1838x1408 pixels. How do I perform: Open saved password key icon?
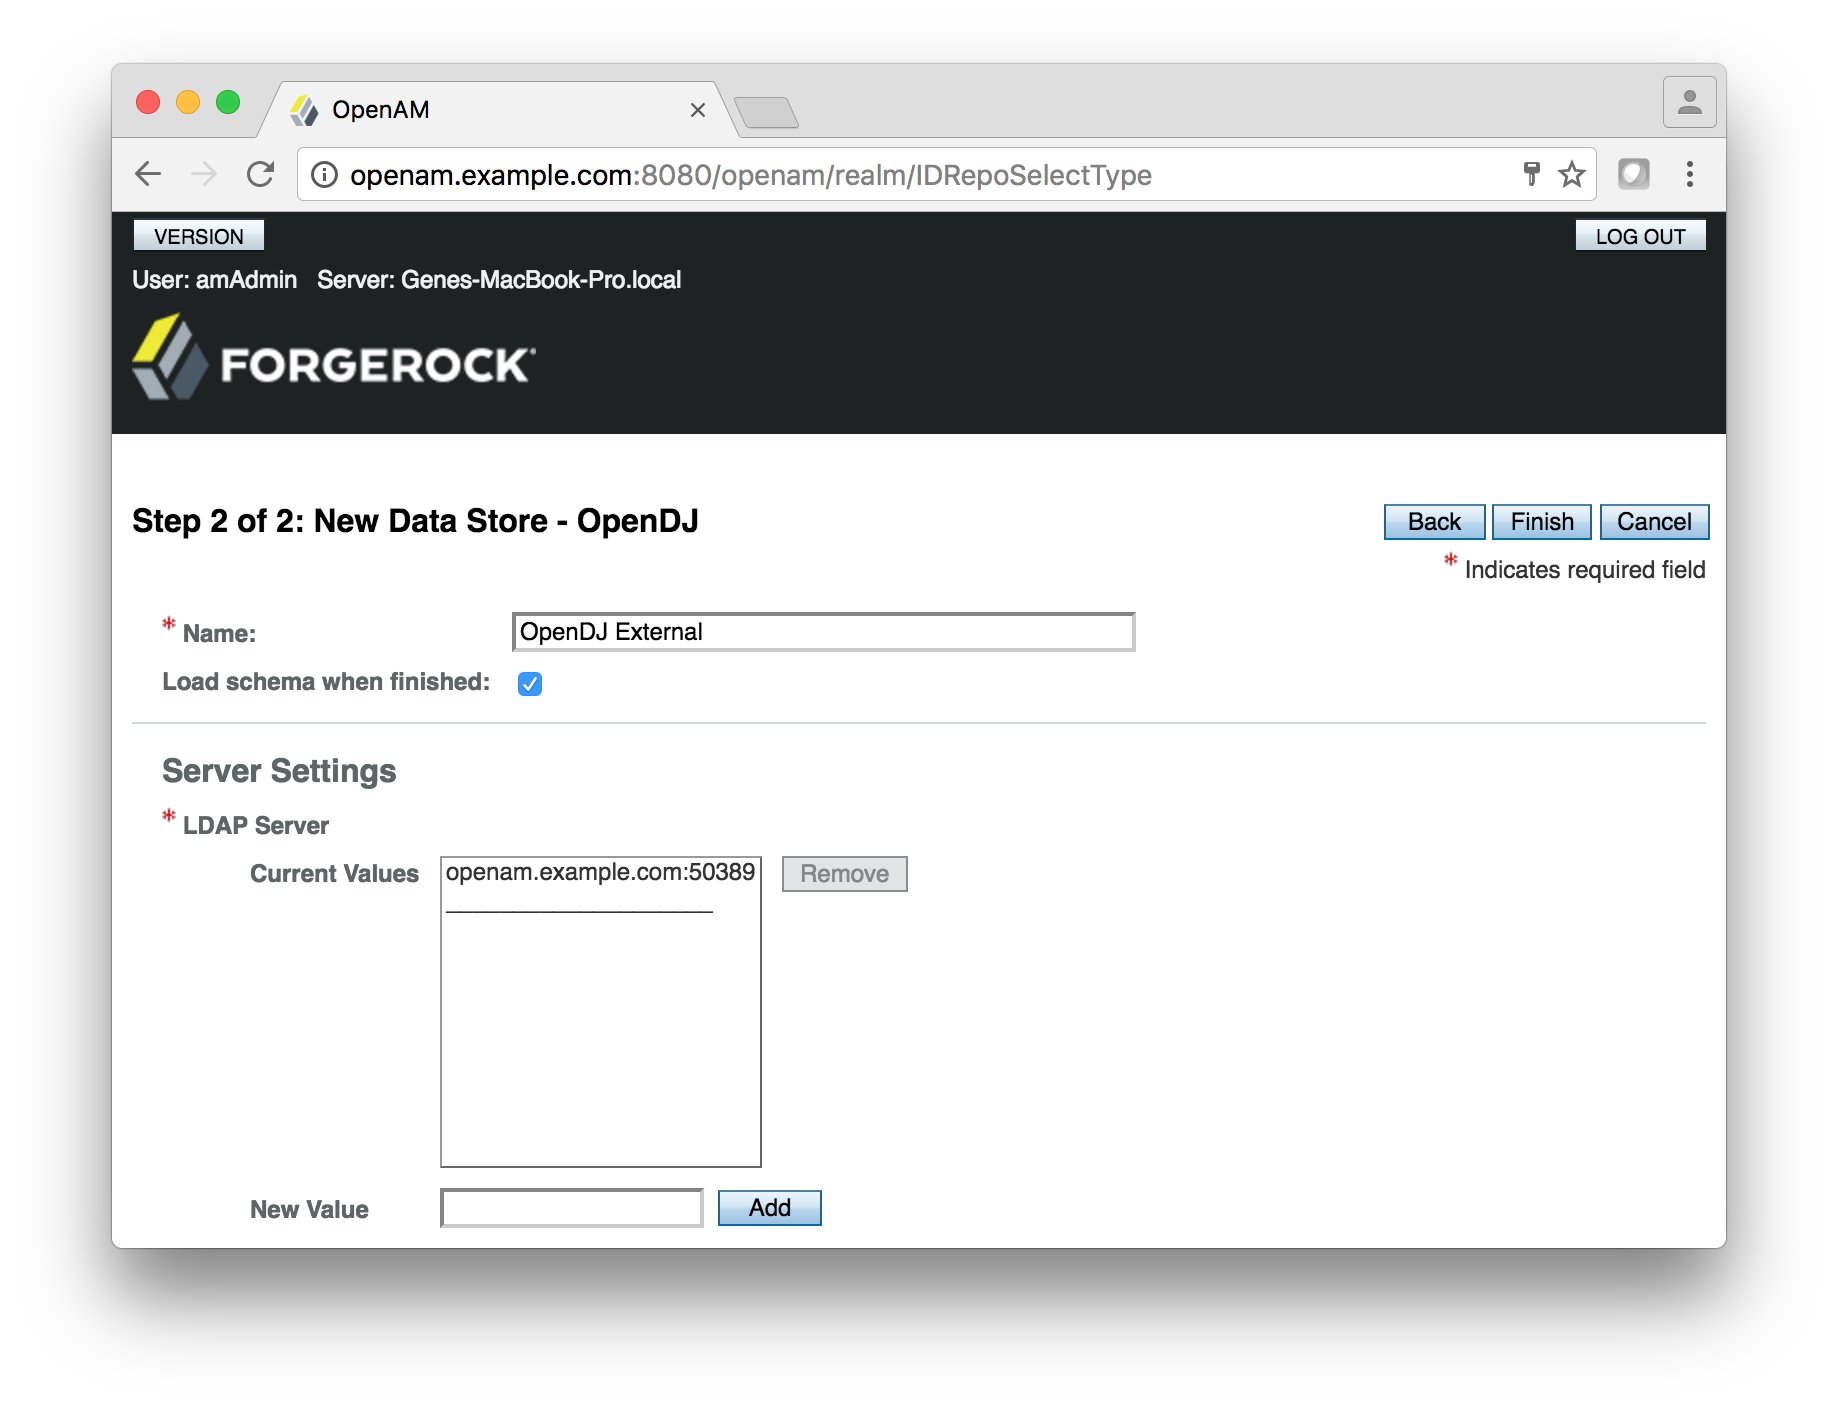pos(1531,174)
